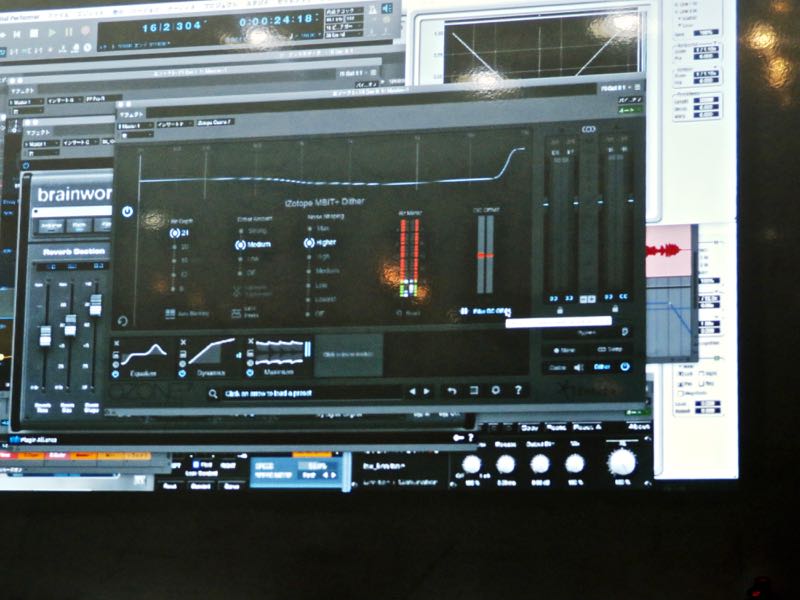Click the speaker icon in Ozone output section
Viewport: 800px width, 600px height.
(579, 367)
